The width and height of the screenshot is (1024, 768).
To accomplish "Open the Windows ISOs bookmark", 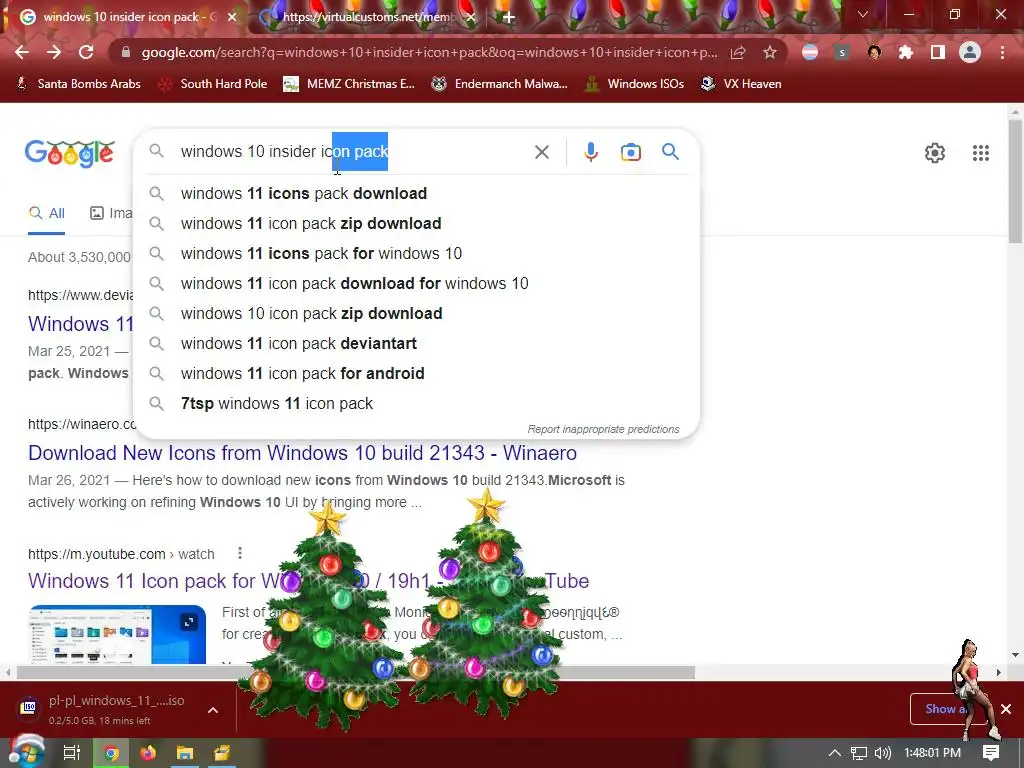I will pyautogui.click(x=634, y=84).
